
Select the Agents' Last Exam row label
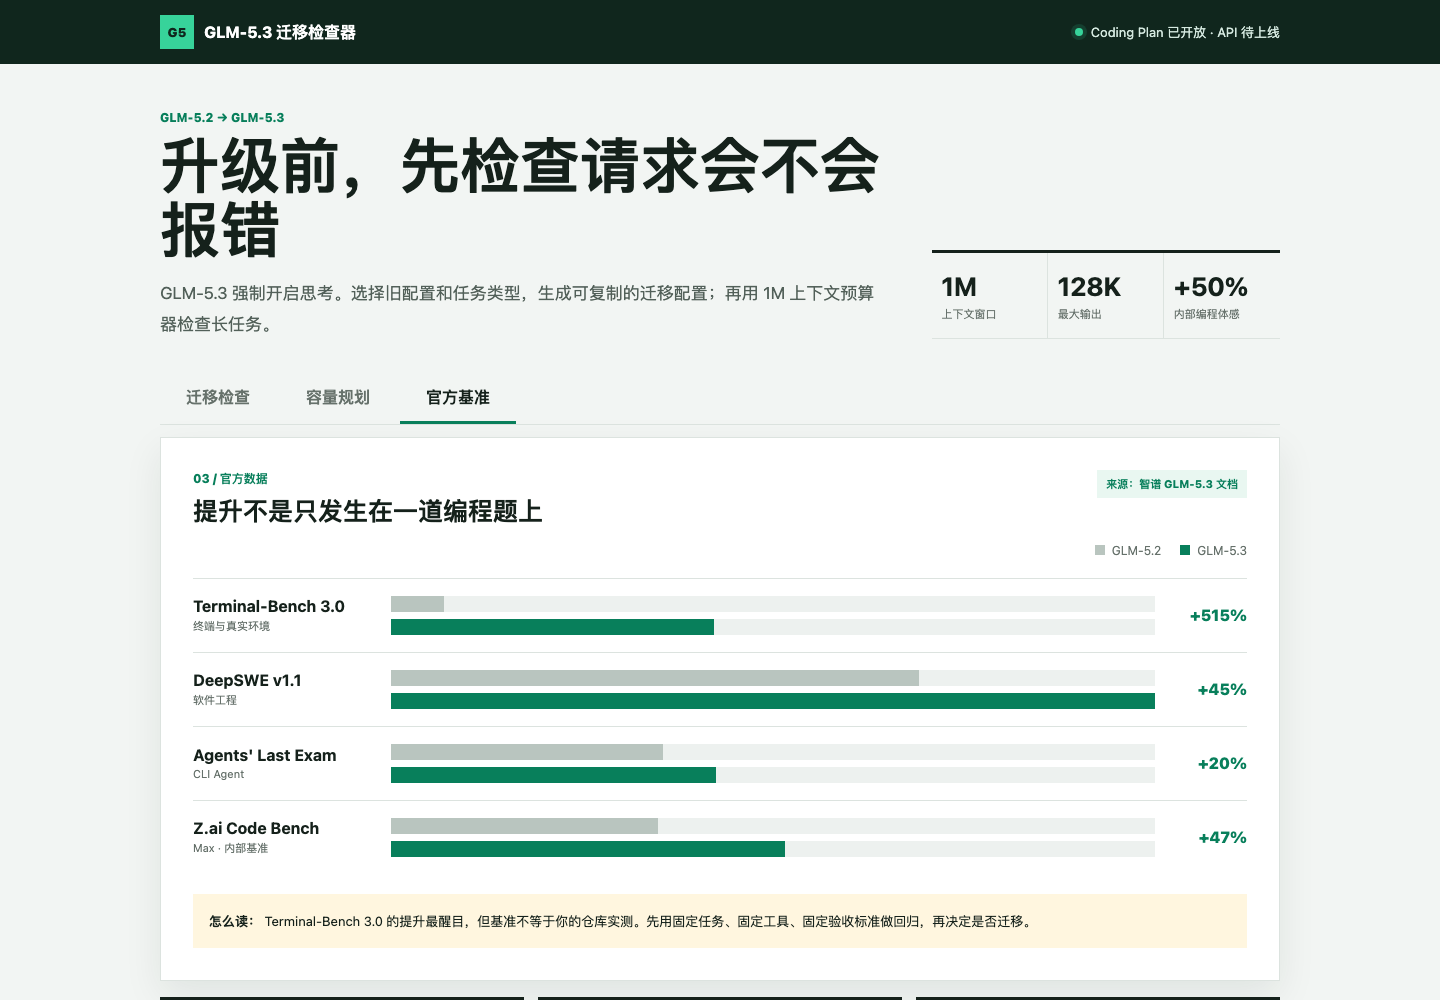click(265, 755)
